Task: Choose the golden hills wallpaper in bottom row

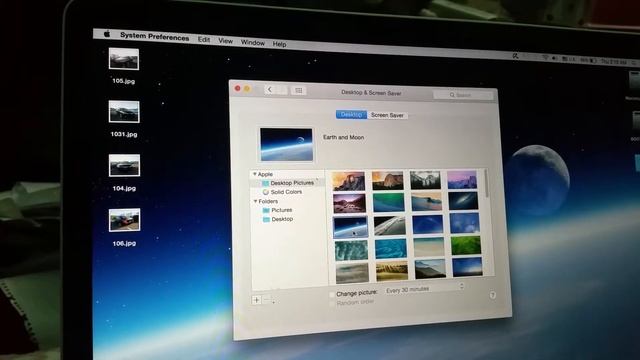Action: pyautogui.click(x=392, y=271)
